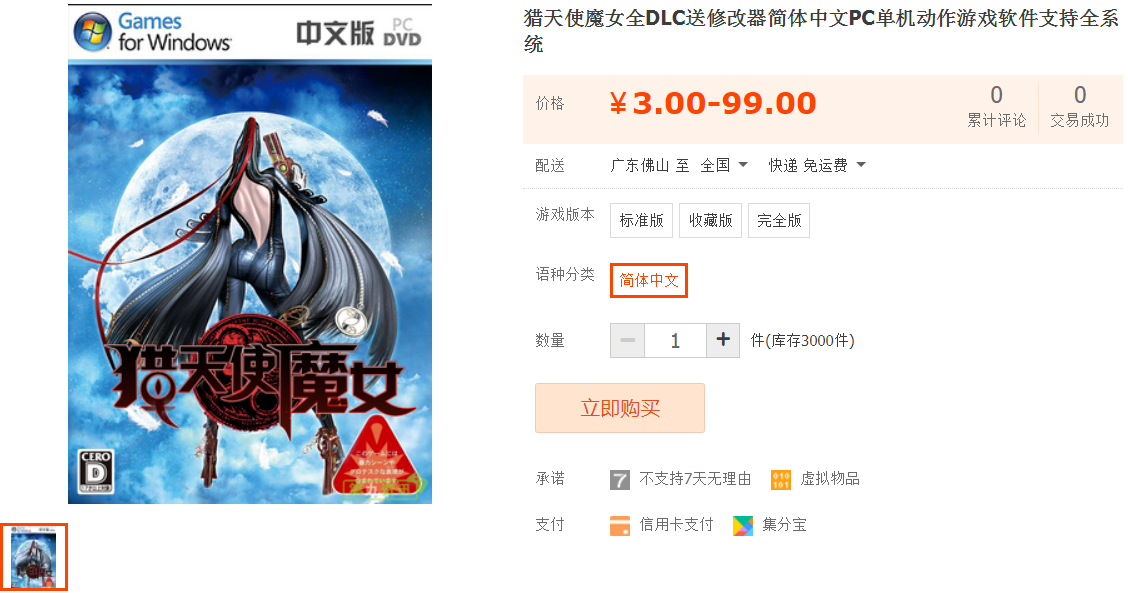Click the 立即购买 buy now button
The height and width of the screenshot is (593, 1128).
(619, 408)
